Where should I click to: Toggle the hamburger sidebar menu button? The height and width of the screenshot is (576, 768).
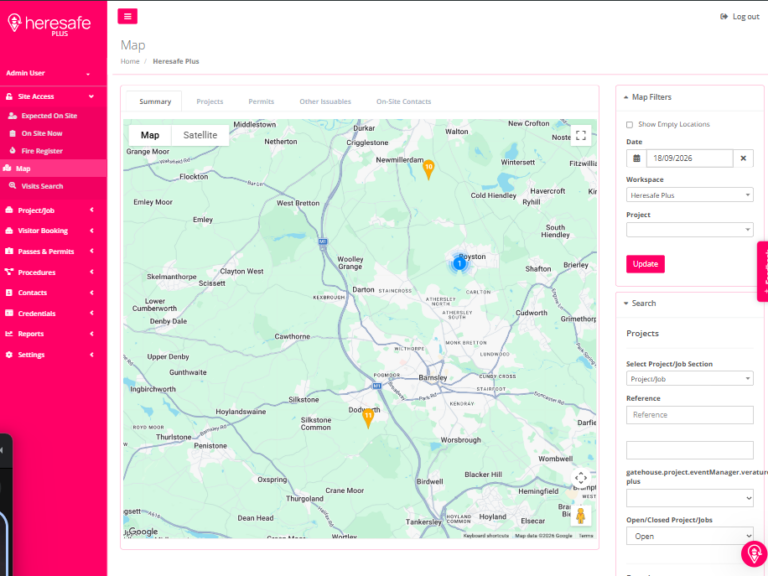pyautogui.click(x=127, y=16)
